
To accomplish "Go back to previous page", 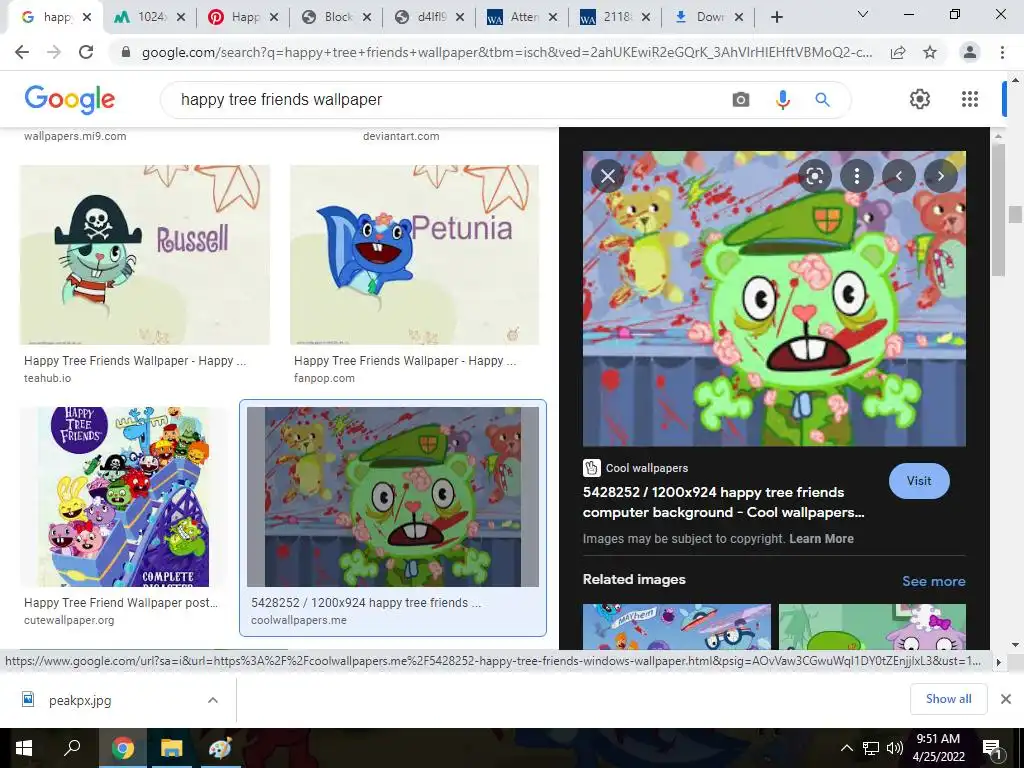I will pos(22,52).
